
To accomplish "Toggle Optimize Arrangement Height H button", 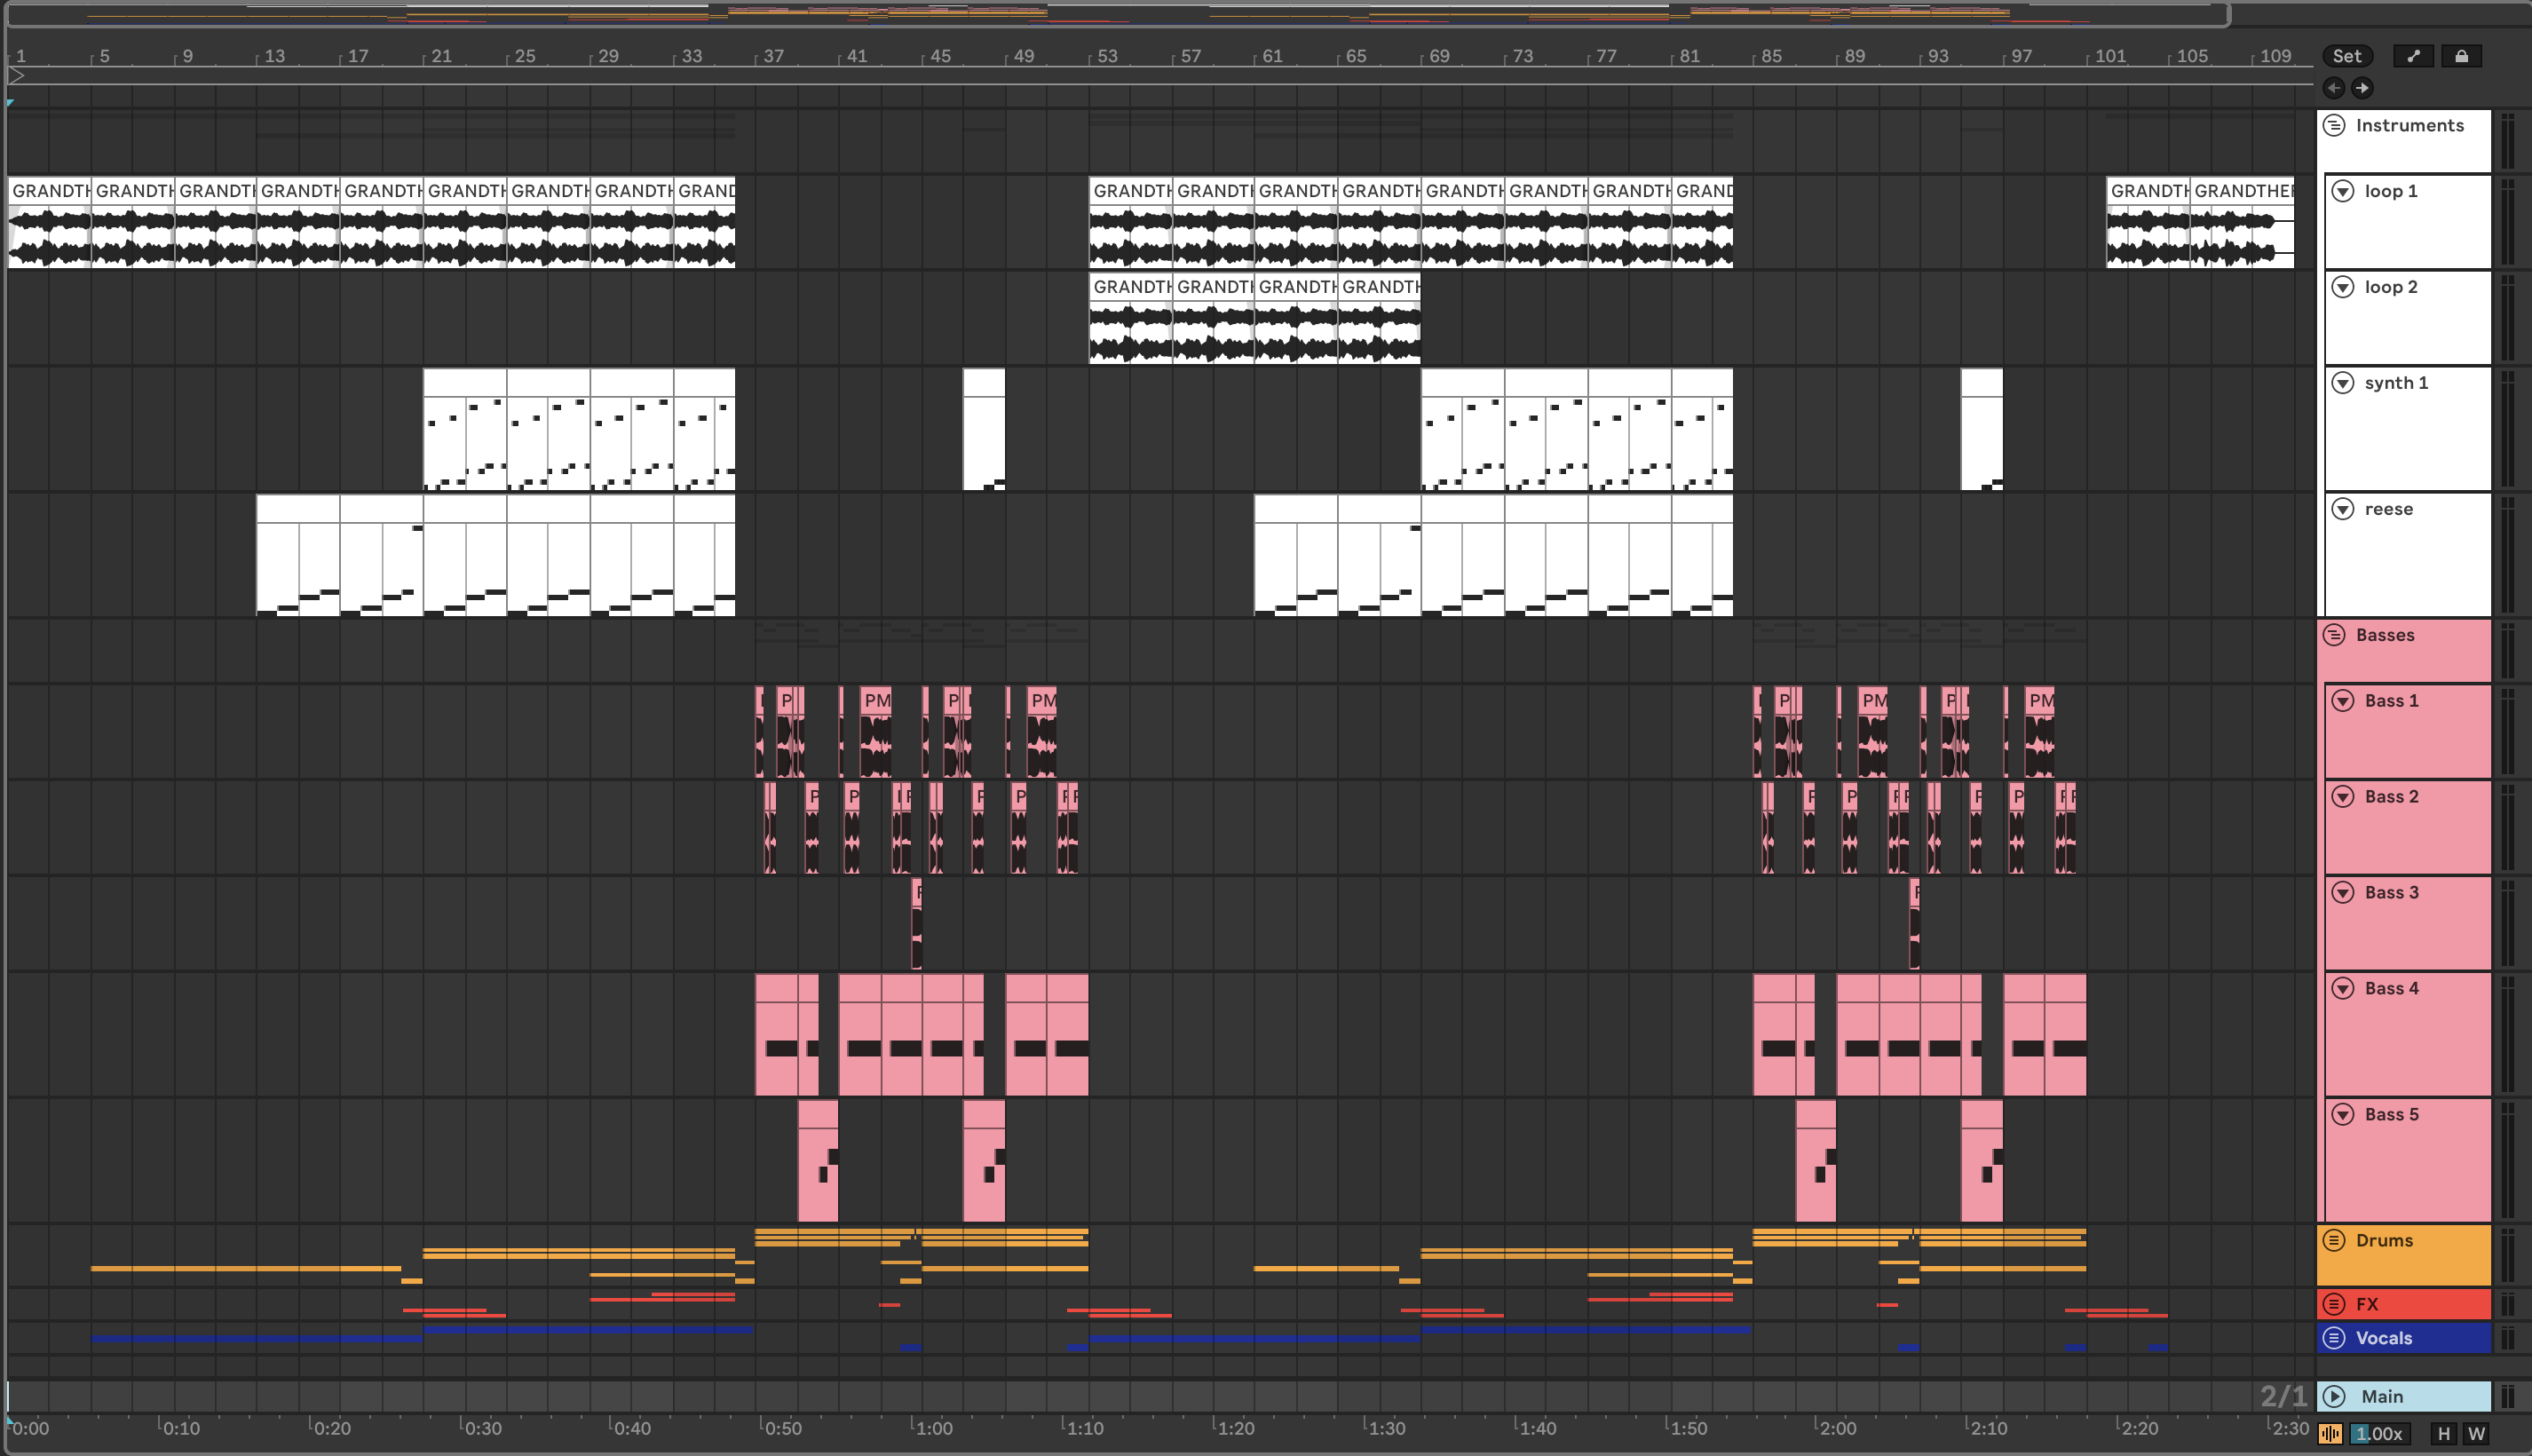I will 2444,1433.
